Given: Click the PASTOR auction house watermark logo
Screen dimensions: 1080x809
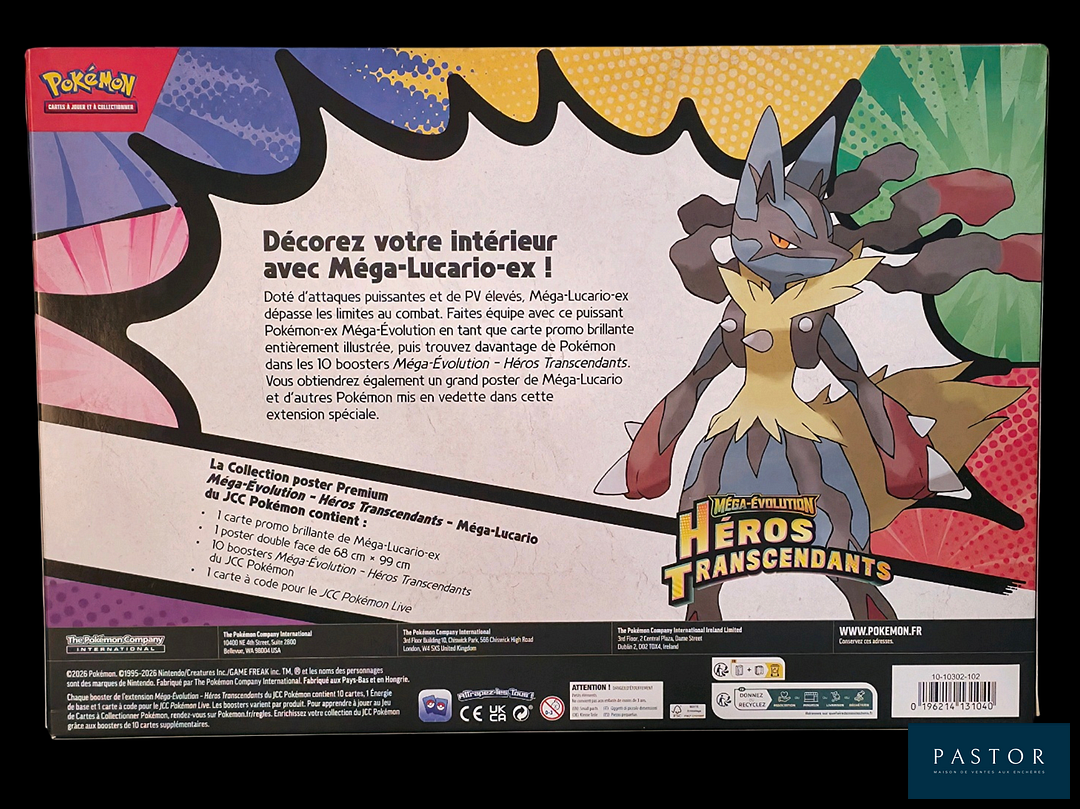Looking at the screenshot, I should point(988,760).
